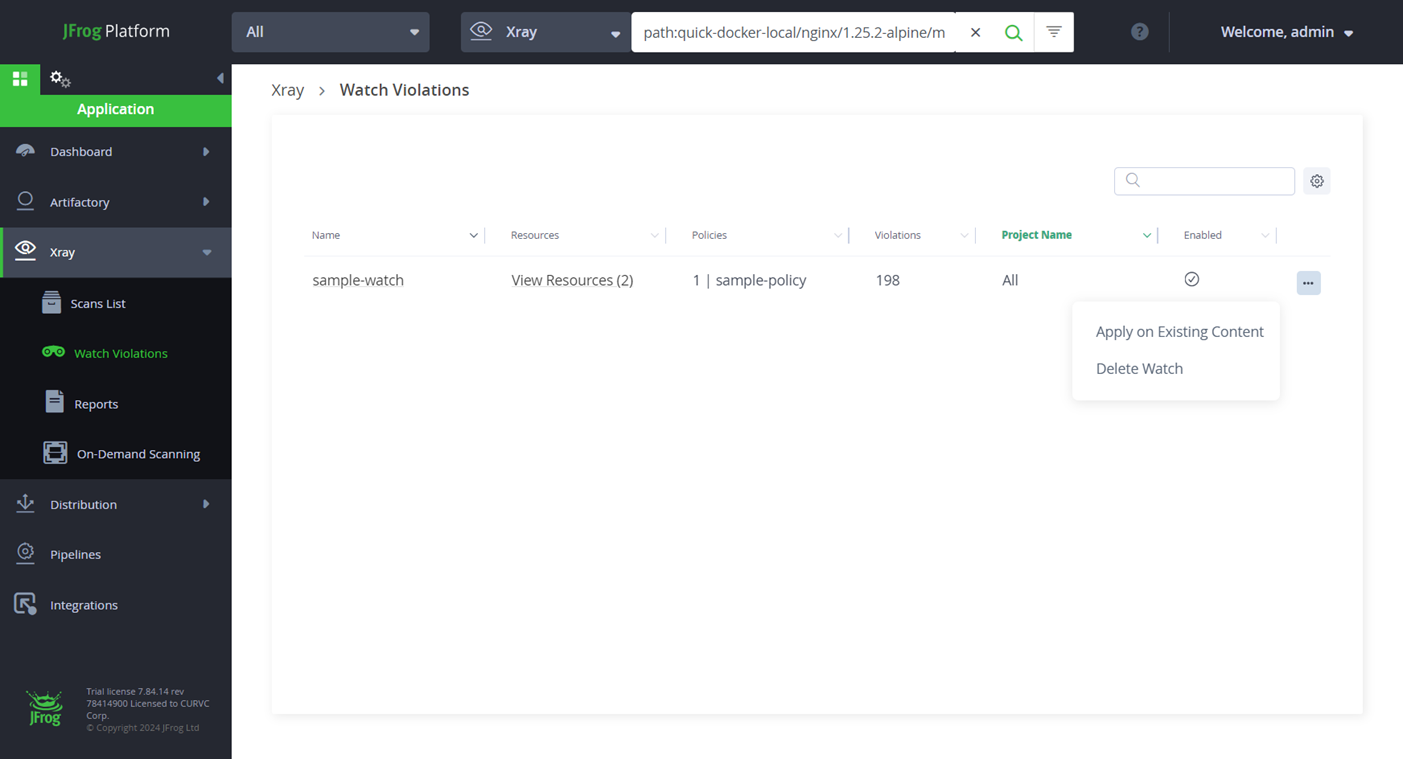Open the Policies column header dropdown
1403x759 pixels.
[838, 236]
